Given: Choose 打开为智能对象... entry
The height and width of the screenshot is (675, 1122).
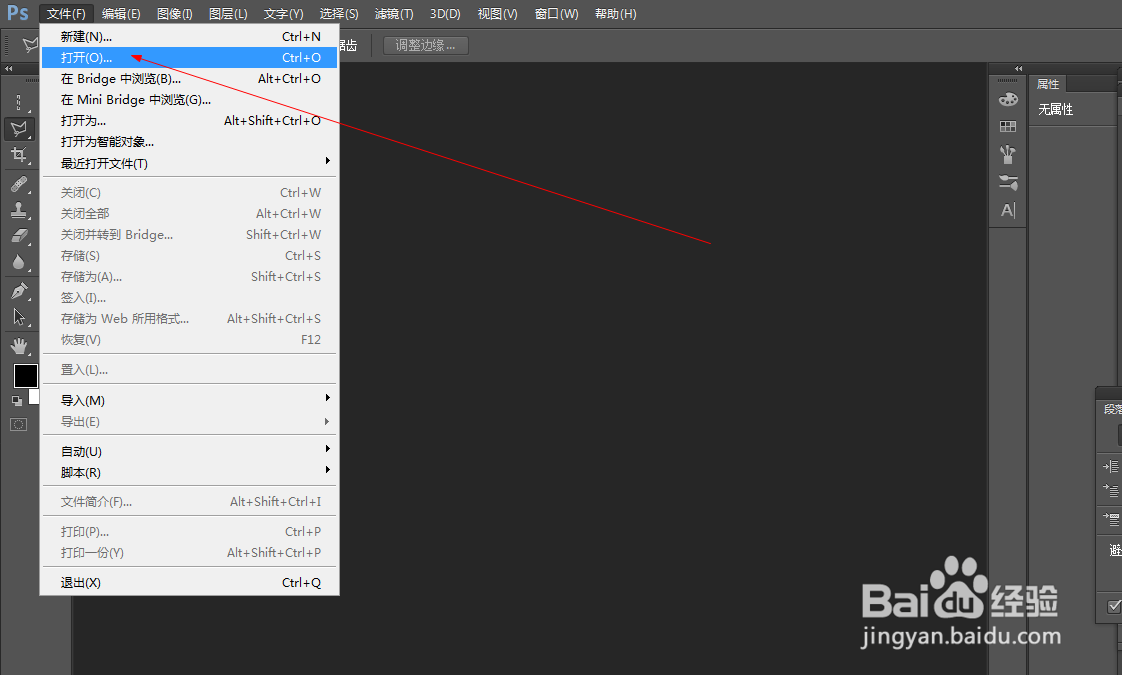Looking at the screenshot, I should click(x=190, y=142).
